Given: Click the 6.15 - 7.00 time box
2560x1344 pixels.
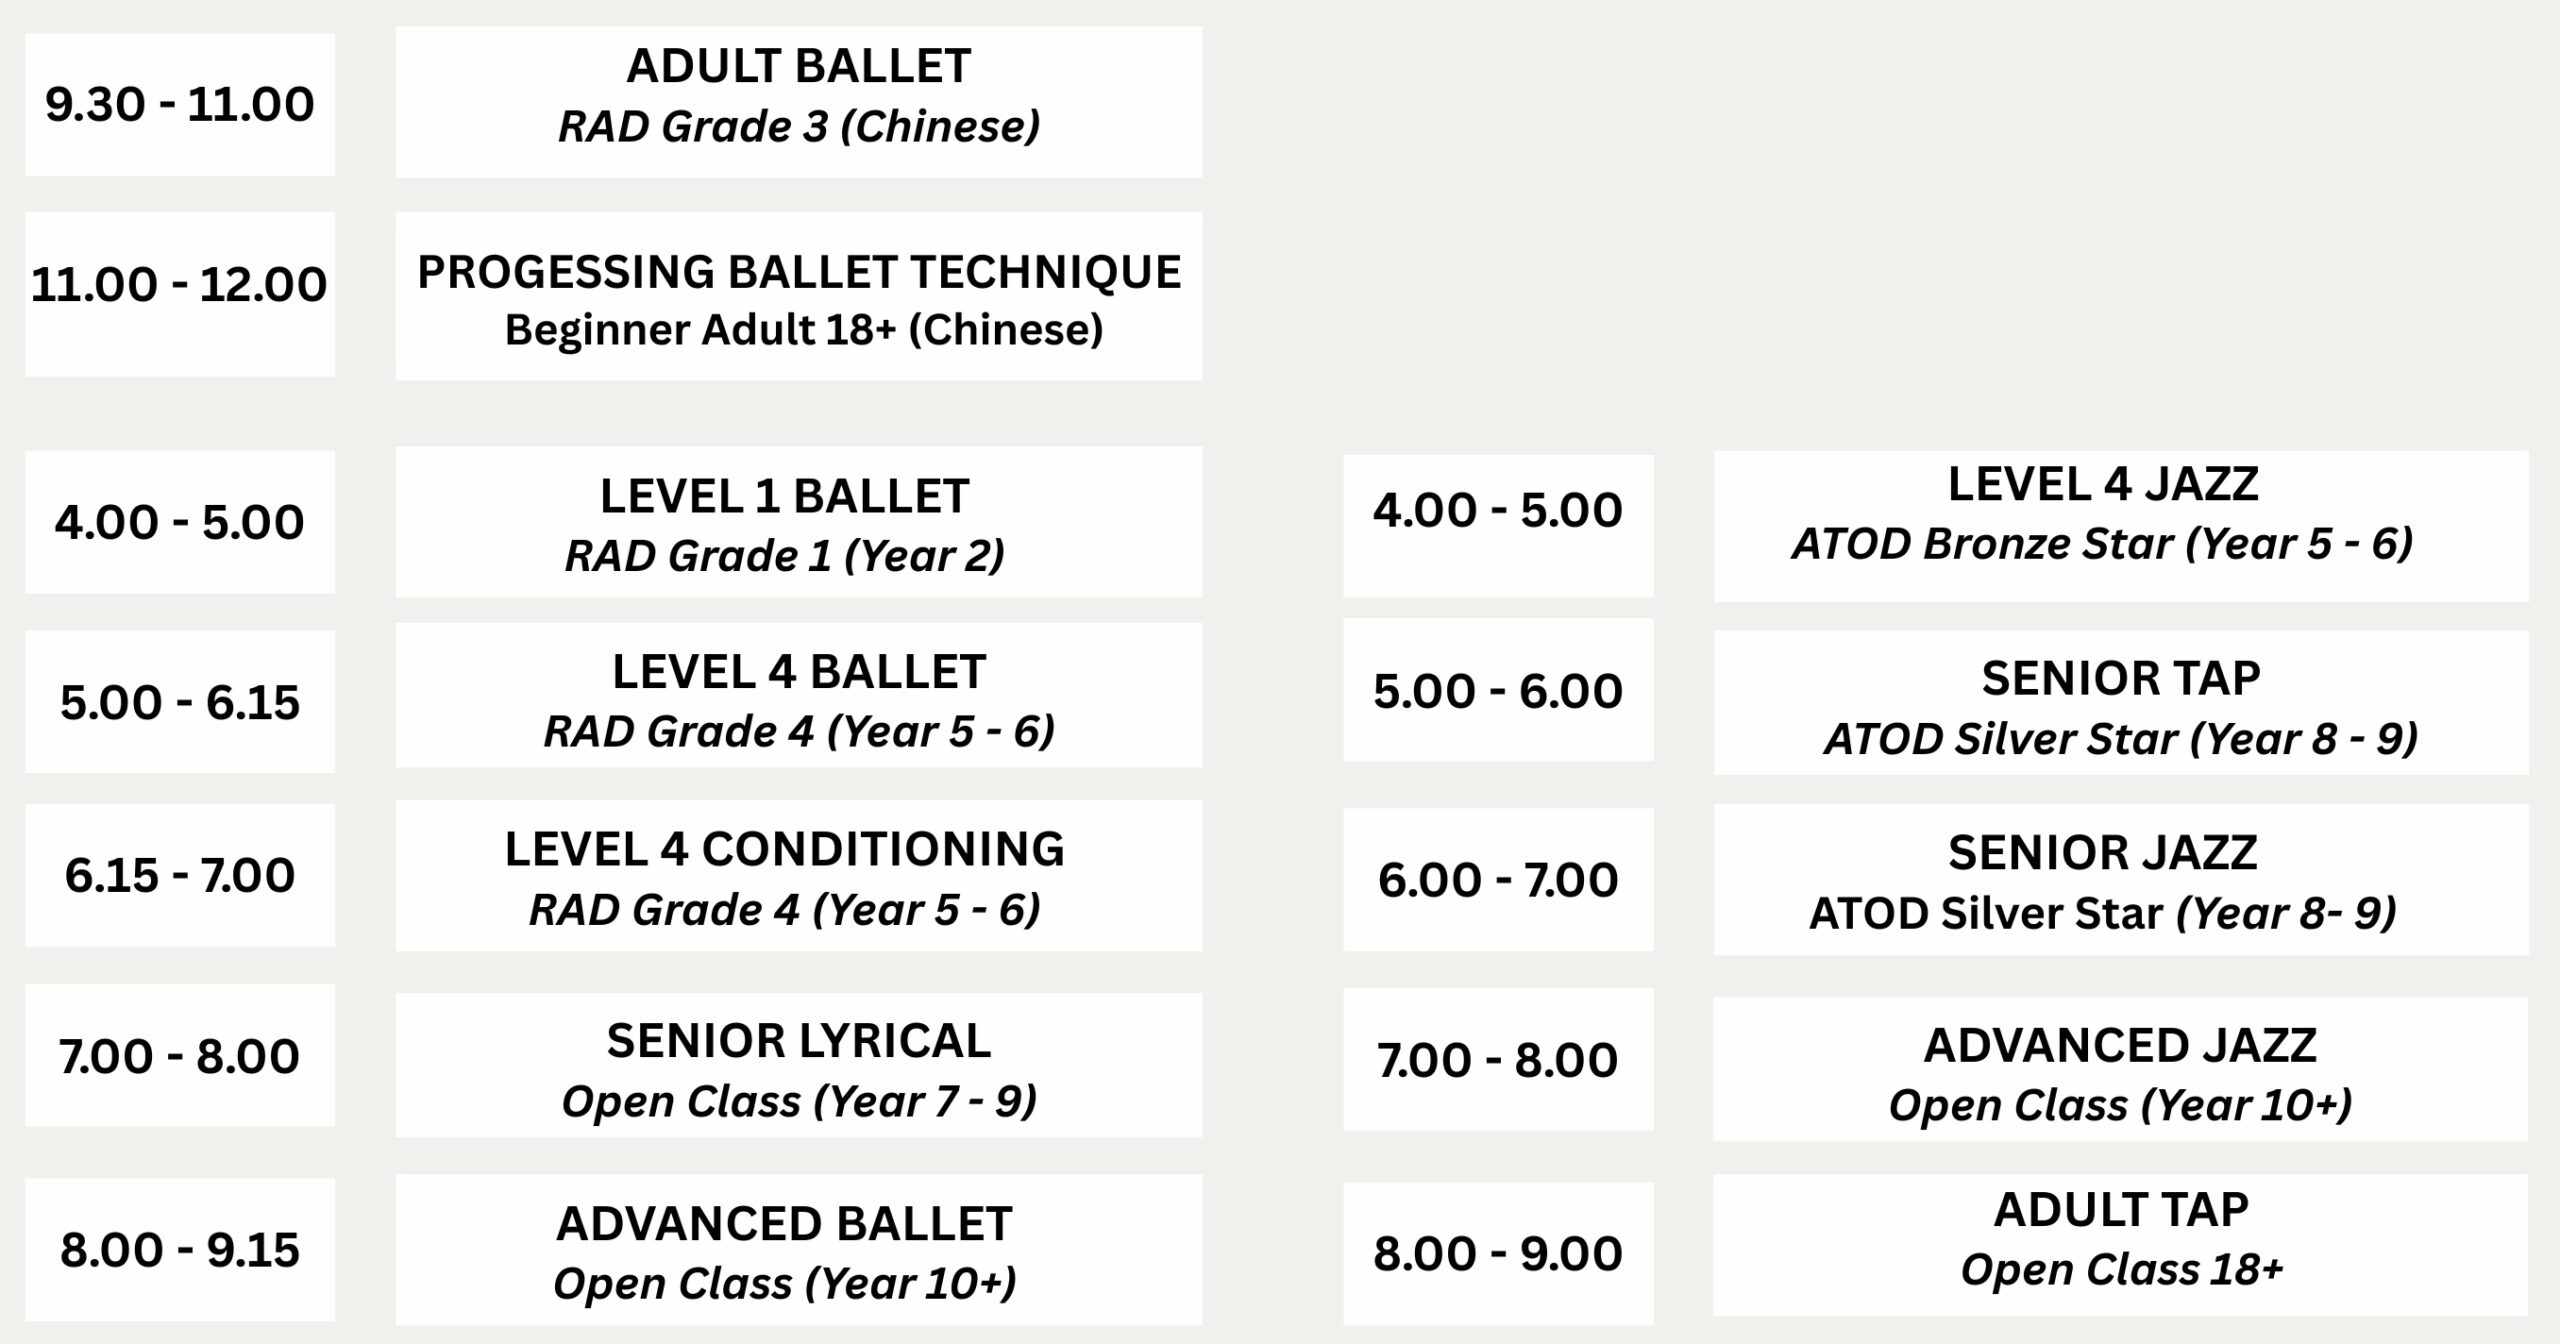Looking at the screenshot, I should coord(180,875).
